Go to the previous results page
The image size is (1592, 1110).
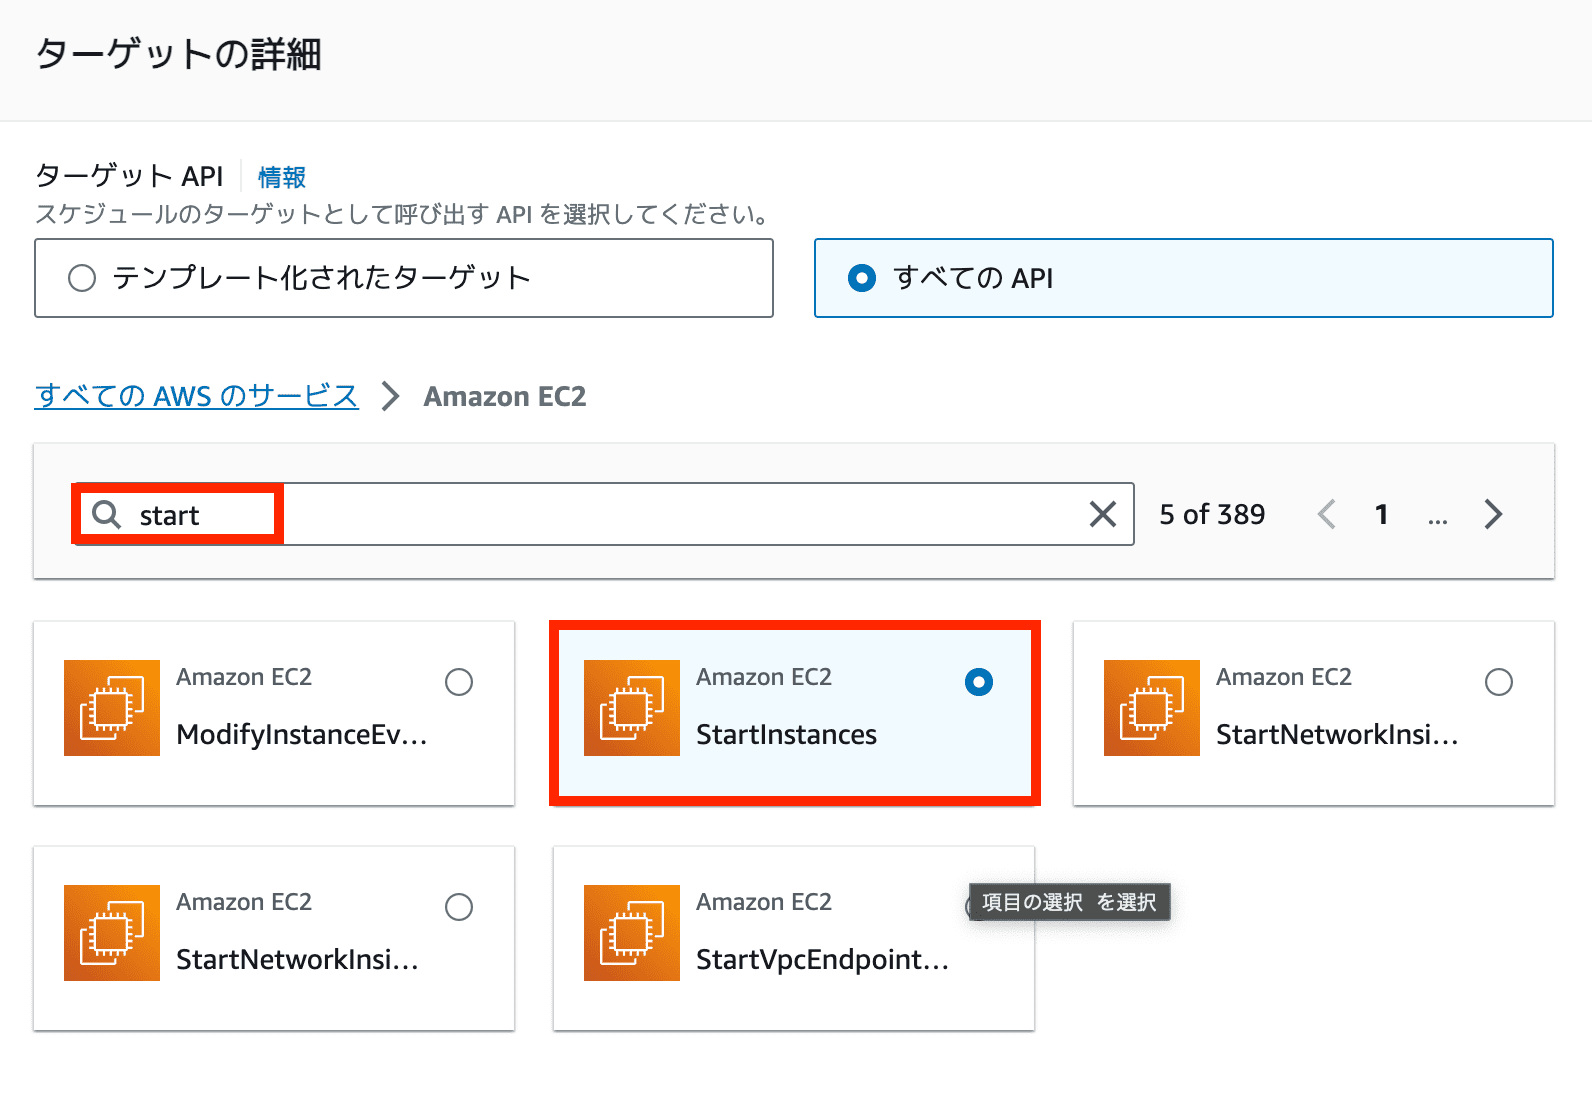coord(1326,514)
